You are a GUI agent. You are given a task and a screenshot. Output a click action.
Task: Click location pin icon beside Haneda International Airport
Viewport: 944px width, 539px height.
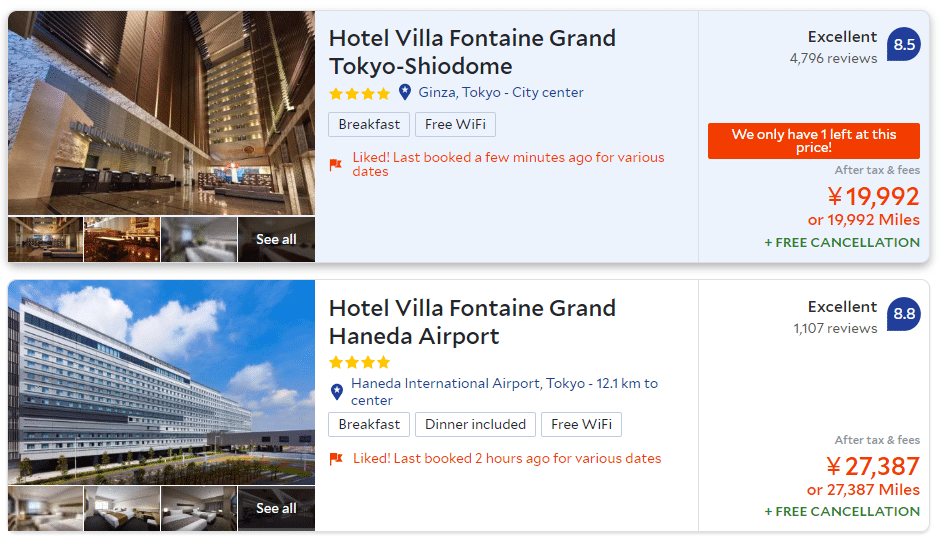point(337,391)
